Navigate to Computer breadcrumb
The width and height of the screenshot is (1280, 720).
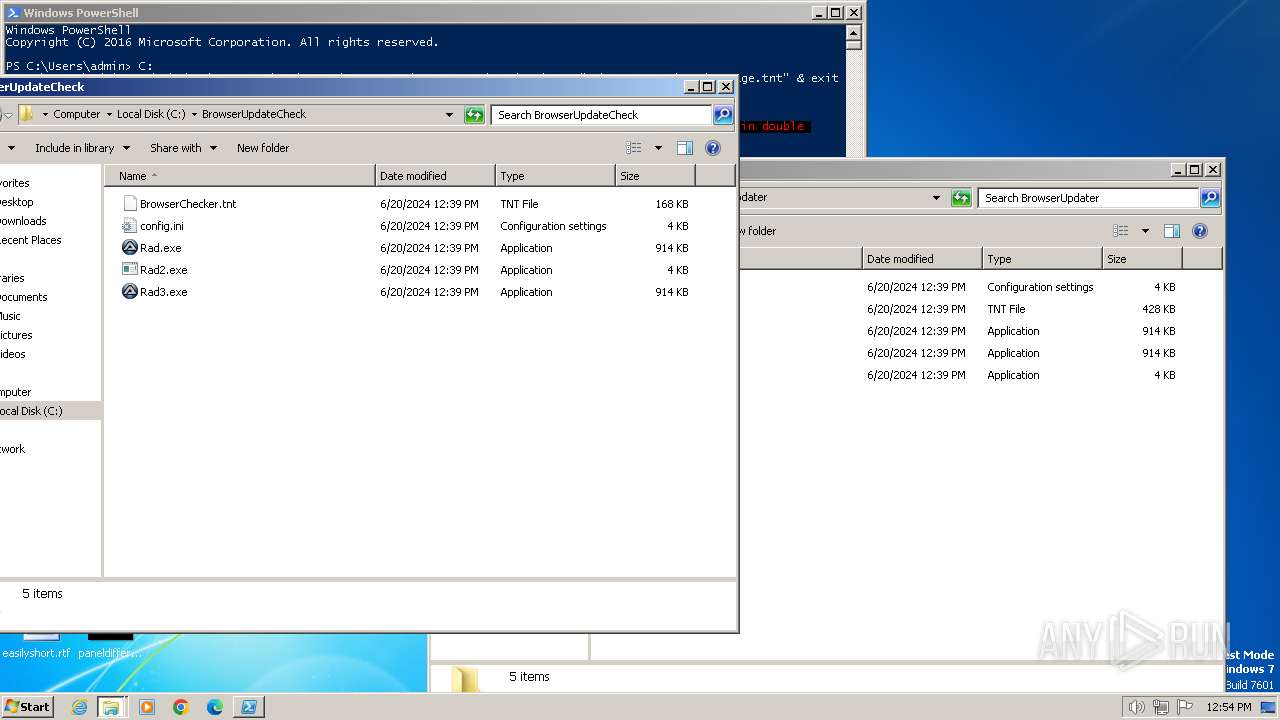coord(77,115)
